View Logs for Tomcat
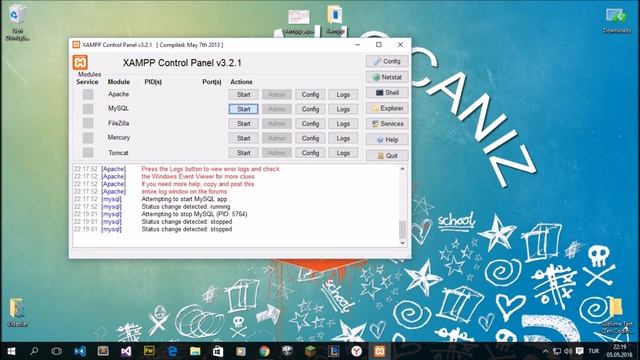The image size is (640, 360). (x=343, y=153)
